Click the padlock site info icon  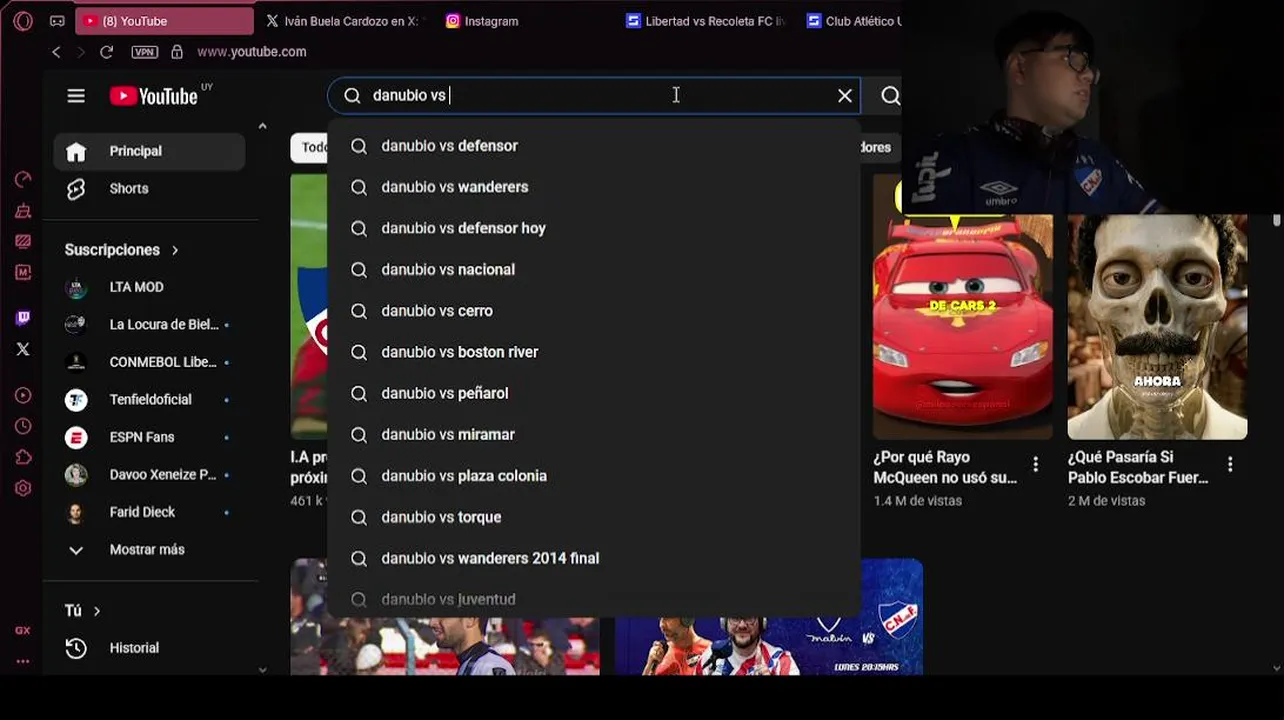pyautogui.click(x=177, y=52)
